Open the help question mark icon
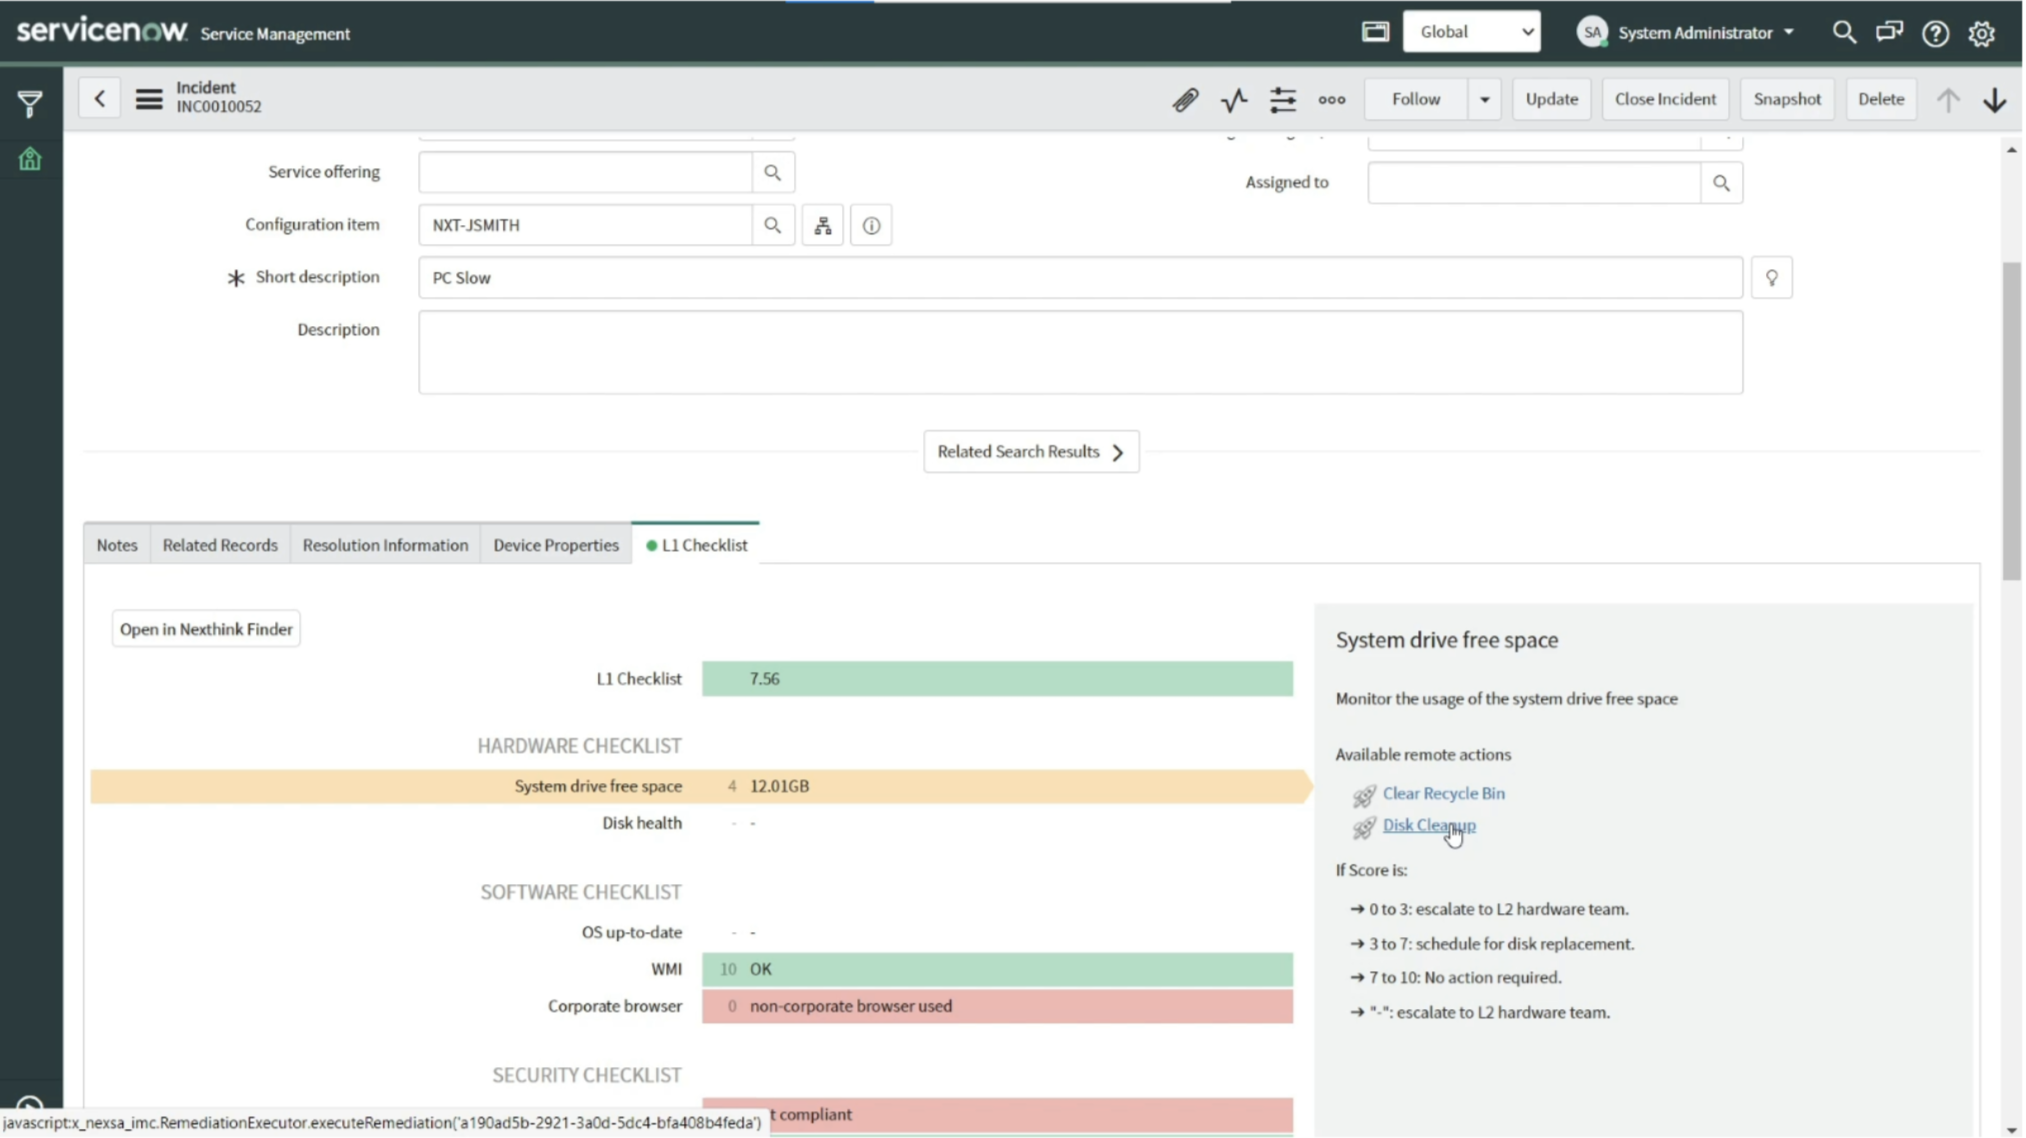 tap(1936, 33)
